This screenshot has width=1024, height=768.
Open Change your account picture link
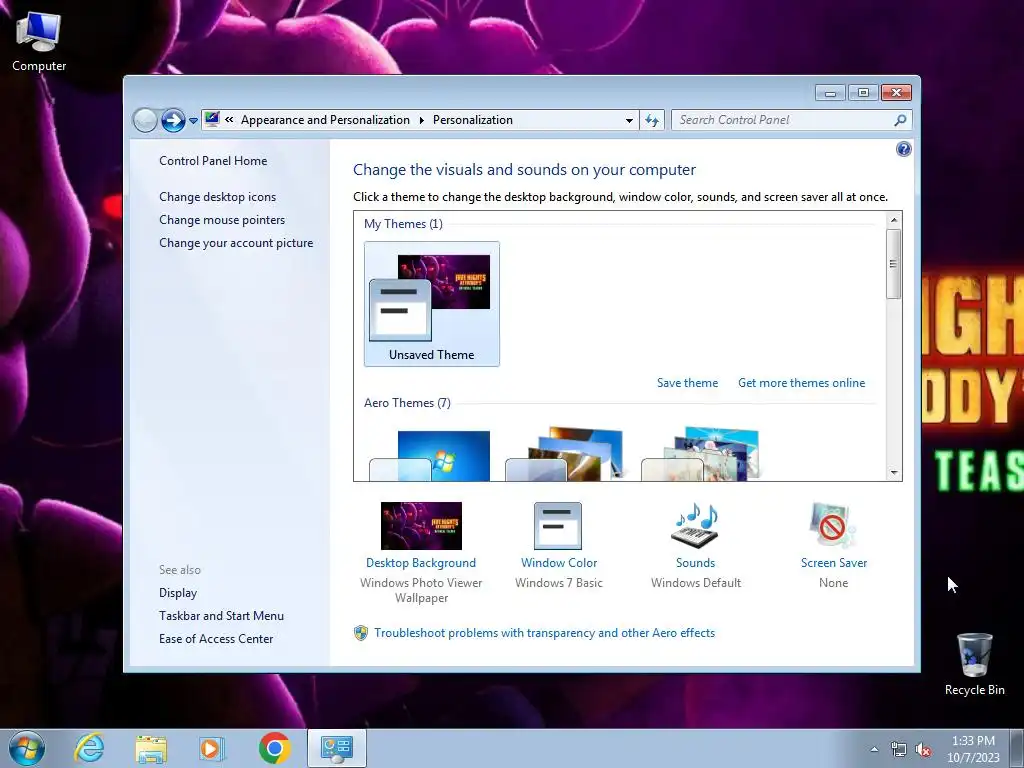point(236,243)
